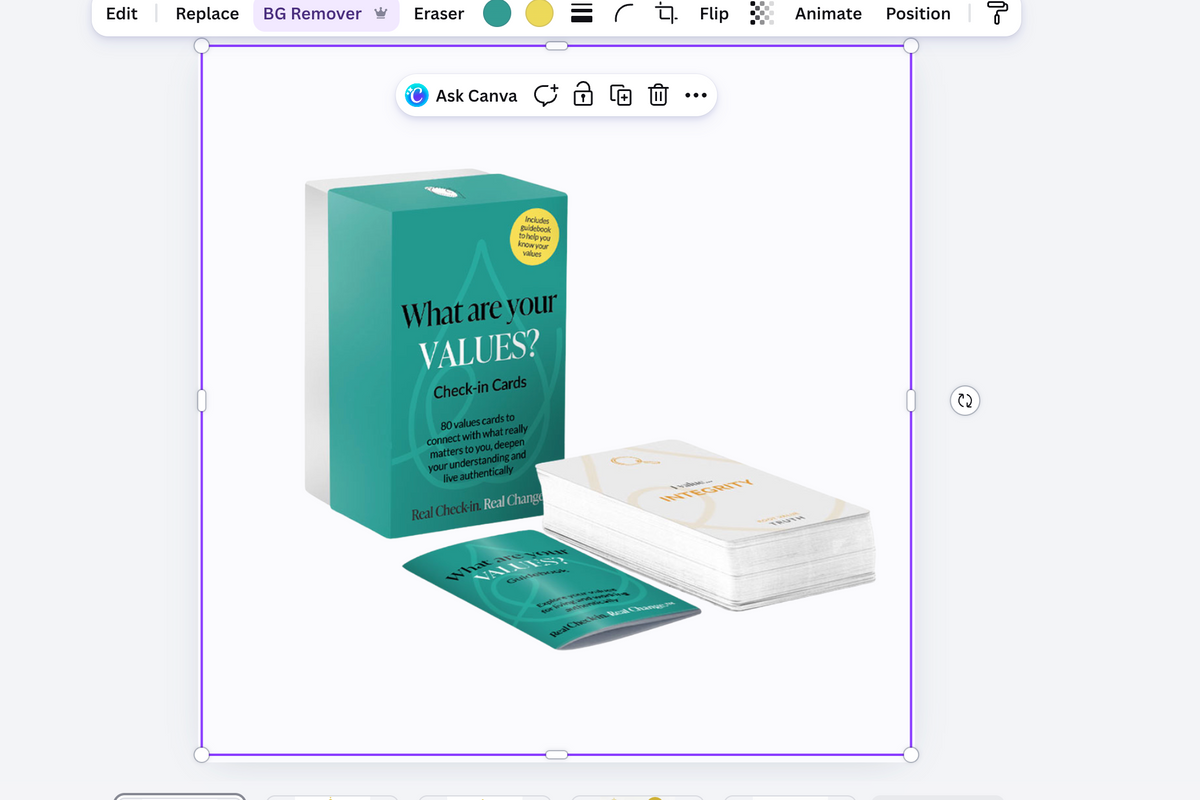The width and height of the screenshot is (1200, 800).
Task: Click the top-right corner resize handle
Action: pos(911,46)
